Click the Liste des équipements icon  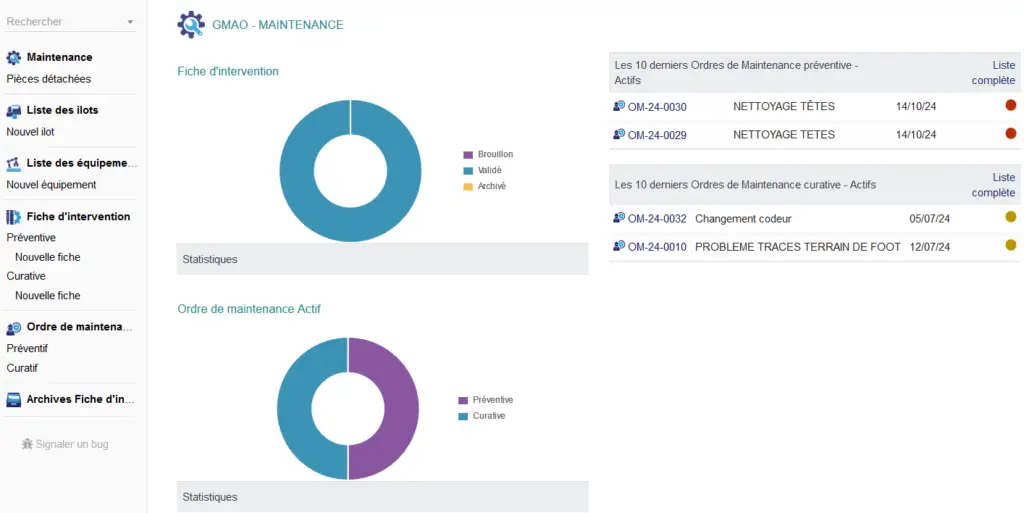[x=14, y=164]
